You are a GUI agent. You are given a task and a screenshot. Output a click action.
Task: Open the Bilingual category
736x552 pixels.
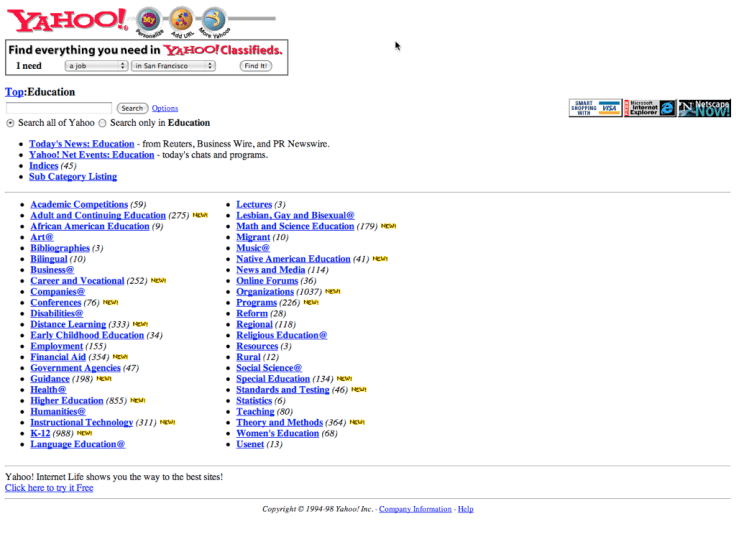pos(49,259)
